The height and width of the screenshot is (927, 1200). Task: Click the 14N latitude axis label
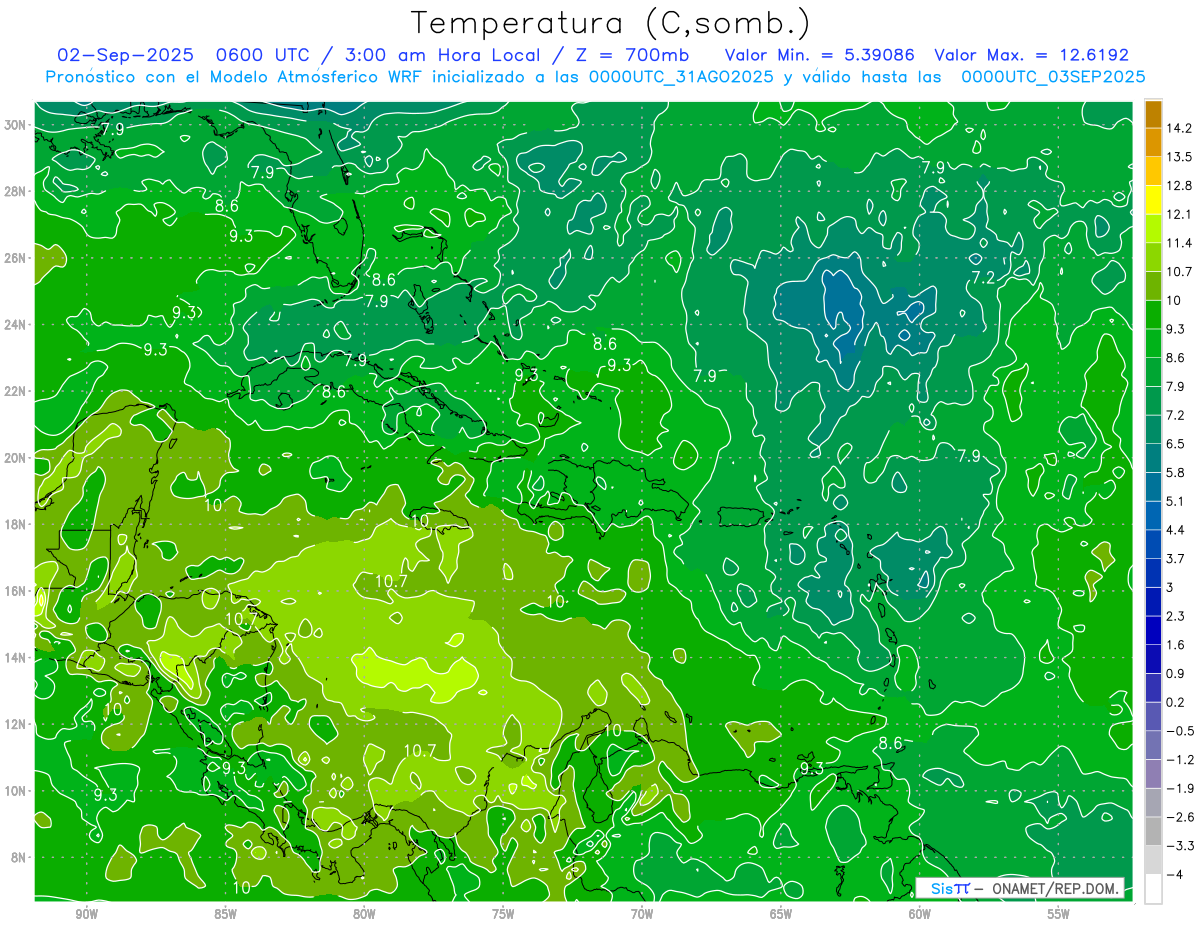pyautogui.click(x=15, y=658)
